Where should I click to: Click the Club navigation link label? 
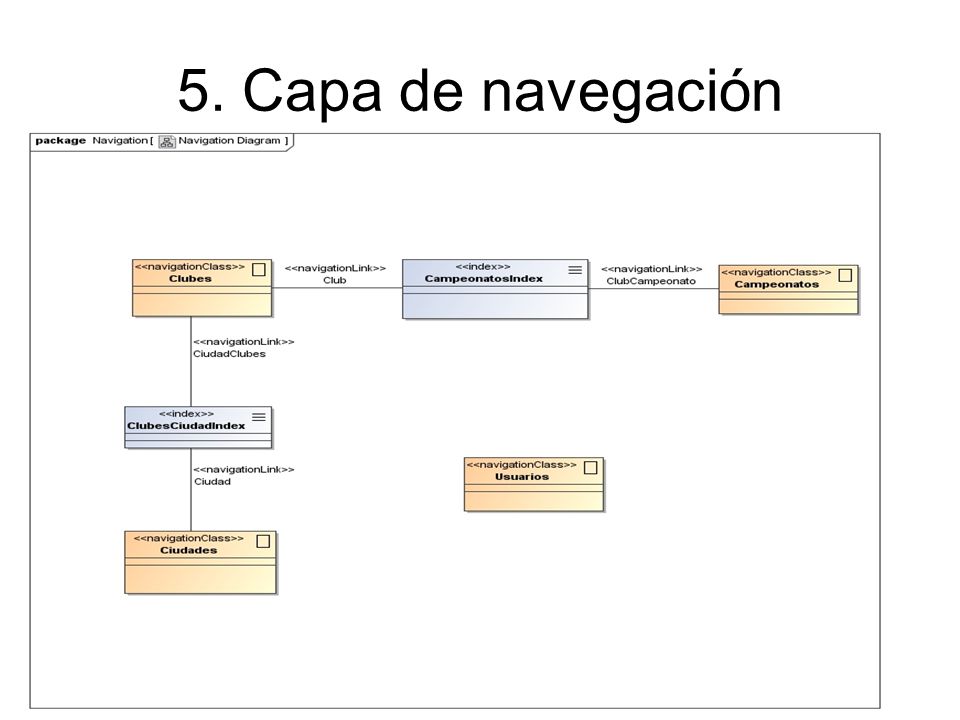coord(335,280)
